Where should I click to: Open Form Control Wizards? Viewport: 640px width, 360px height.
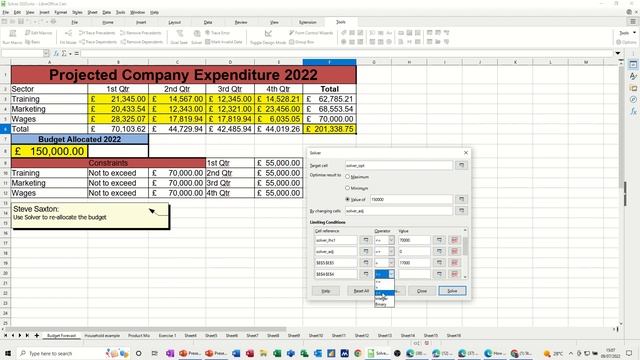[x=311, y=33]
